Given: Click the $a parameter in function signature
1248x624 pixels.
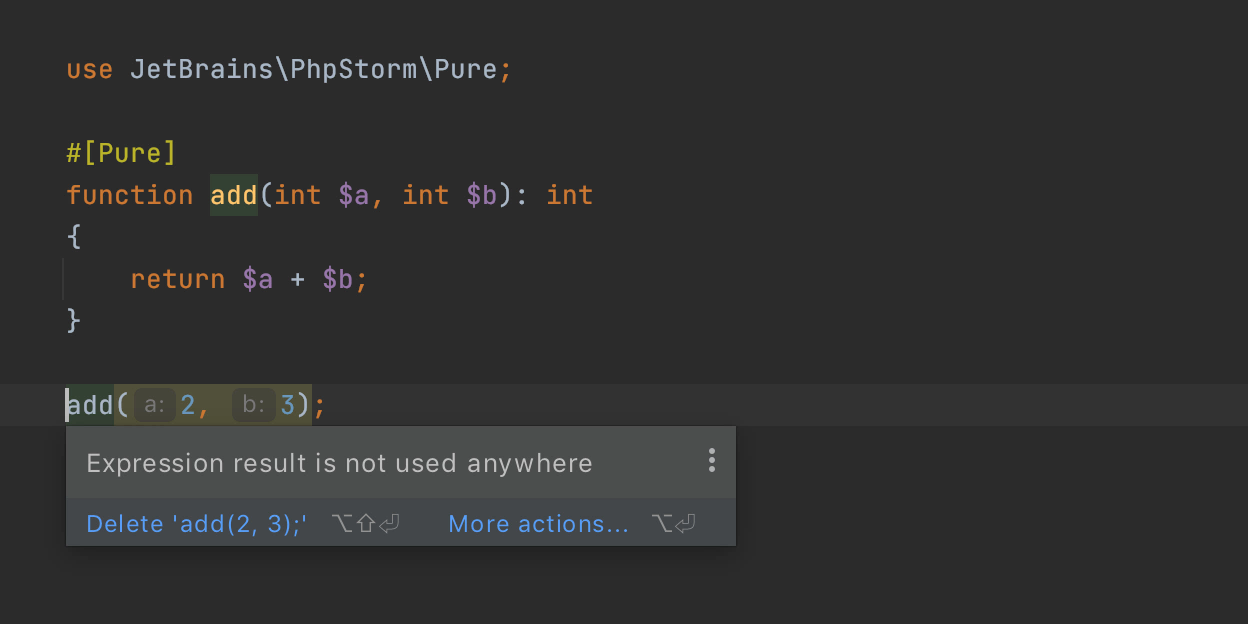Looking at the screenshot, I should (x=354, y=195).
